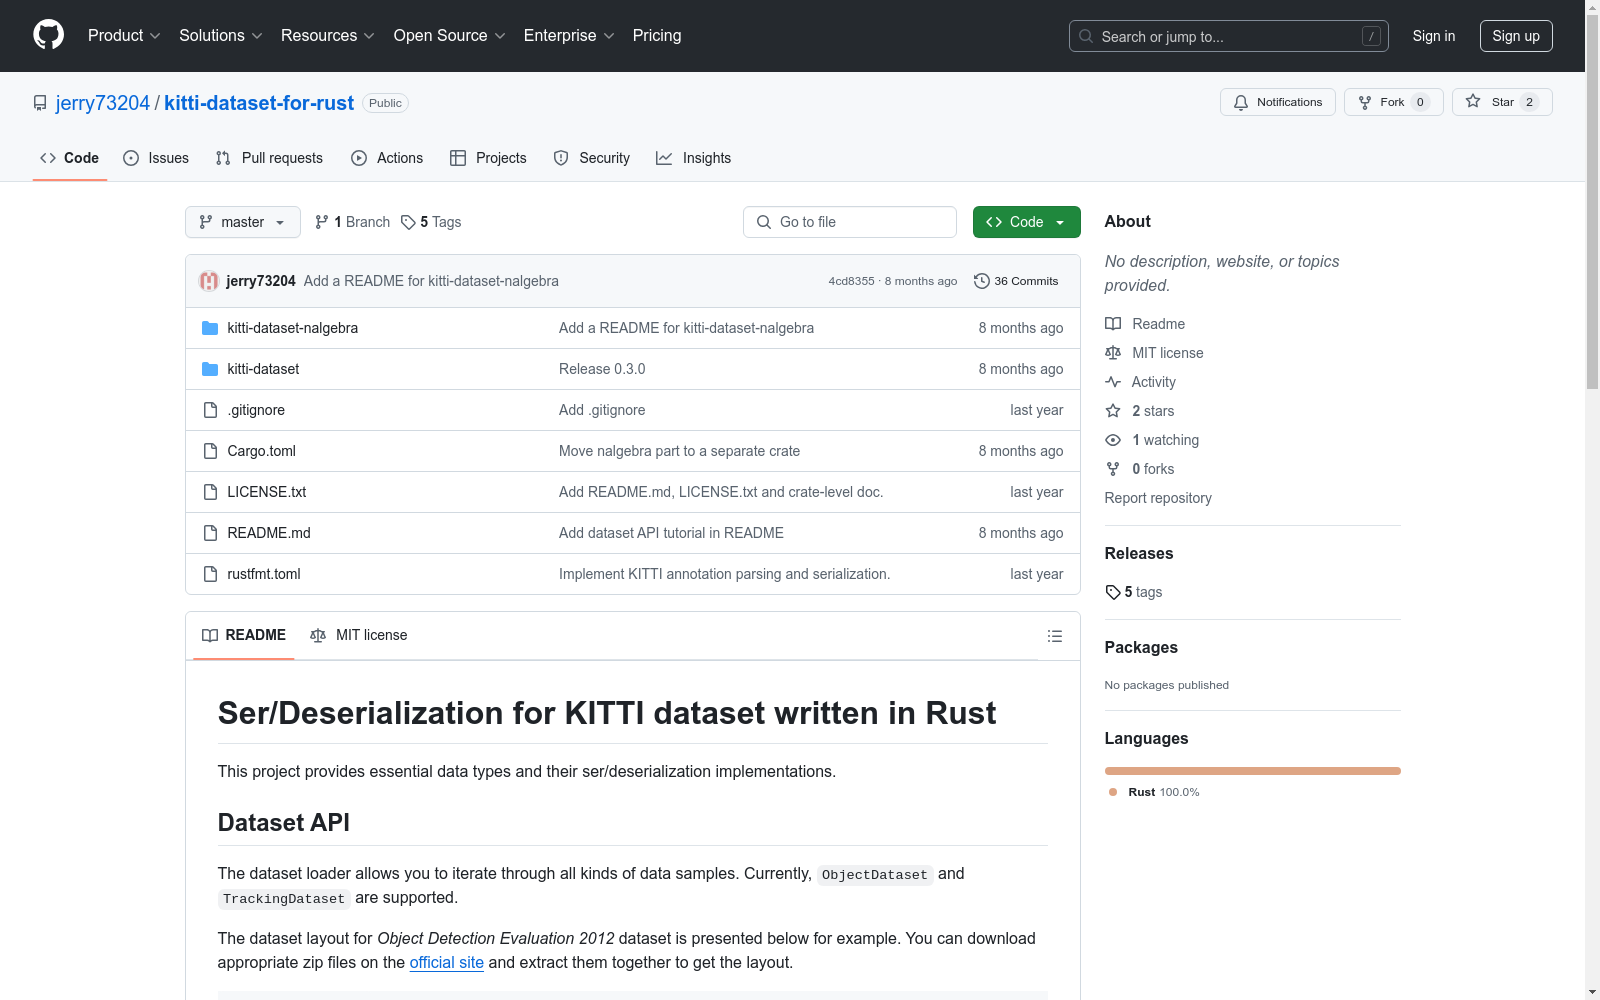
Task: Open the Release 0.3.0 commit message
Action: coord(602,369)
